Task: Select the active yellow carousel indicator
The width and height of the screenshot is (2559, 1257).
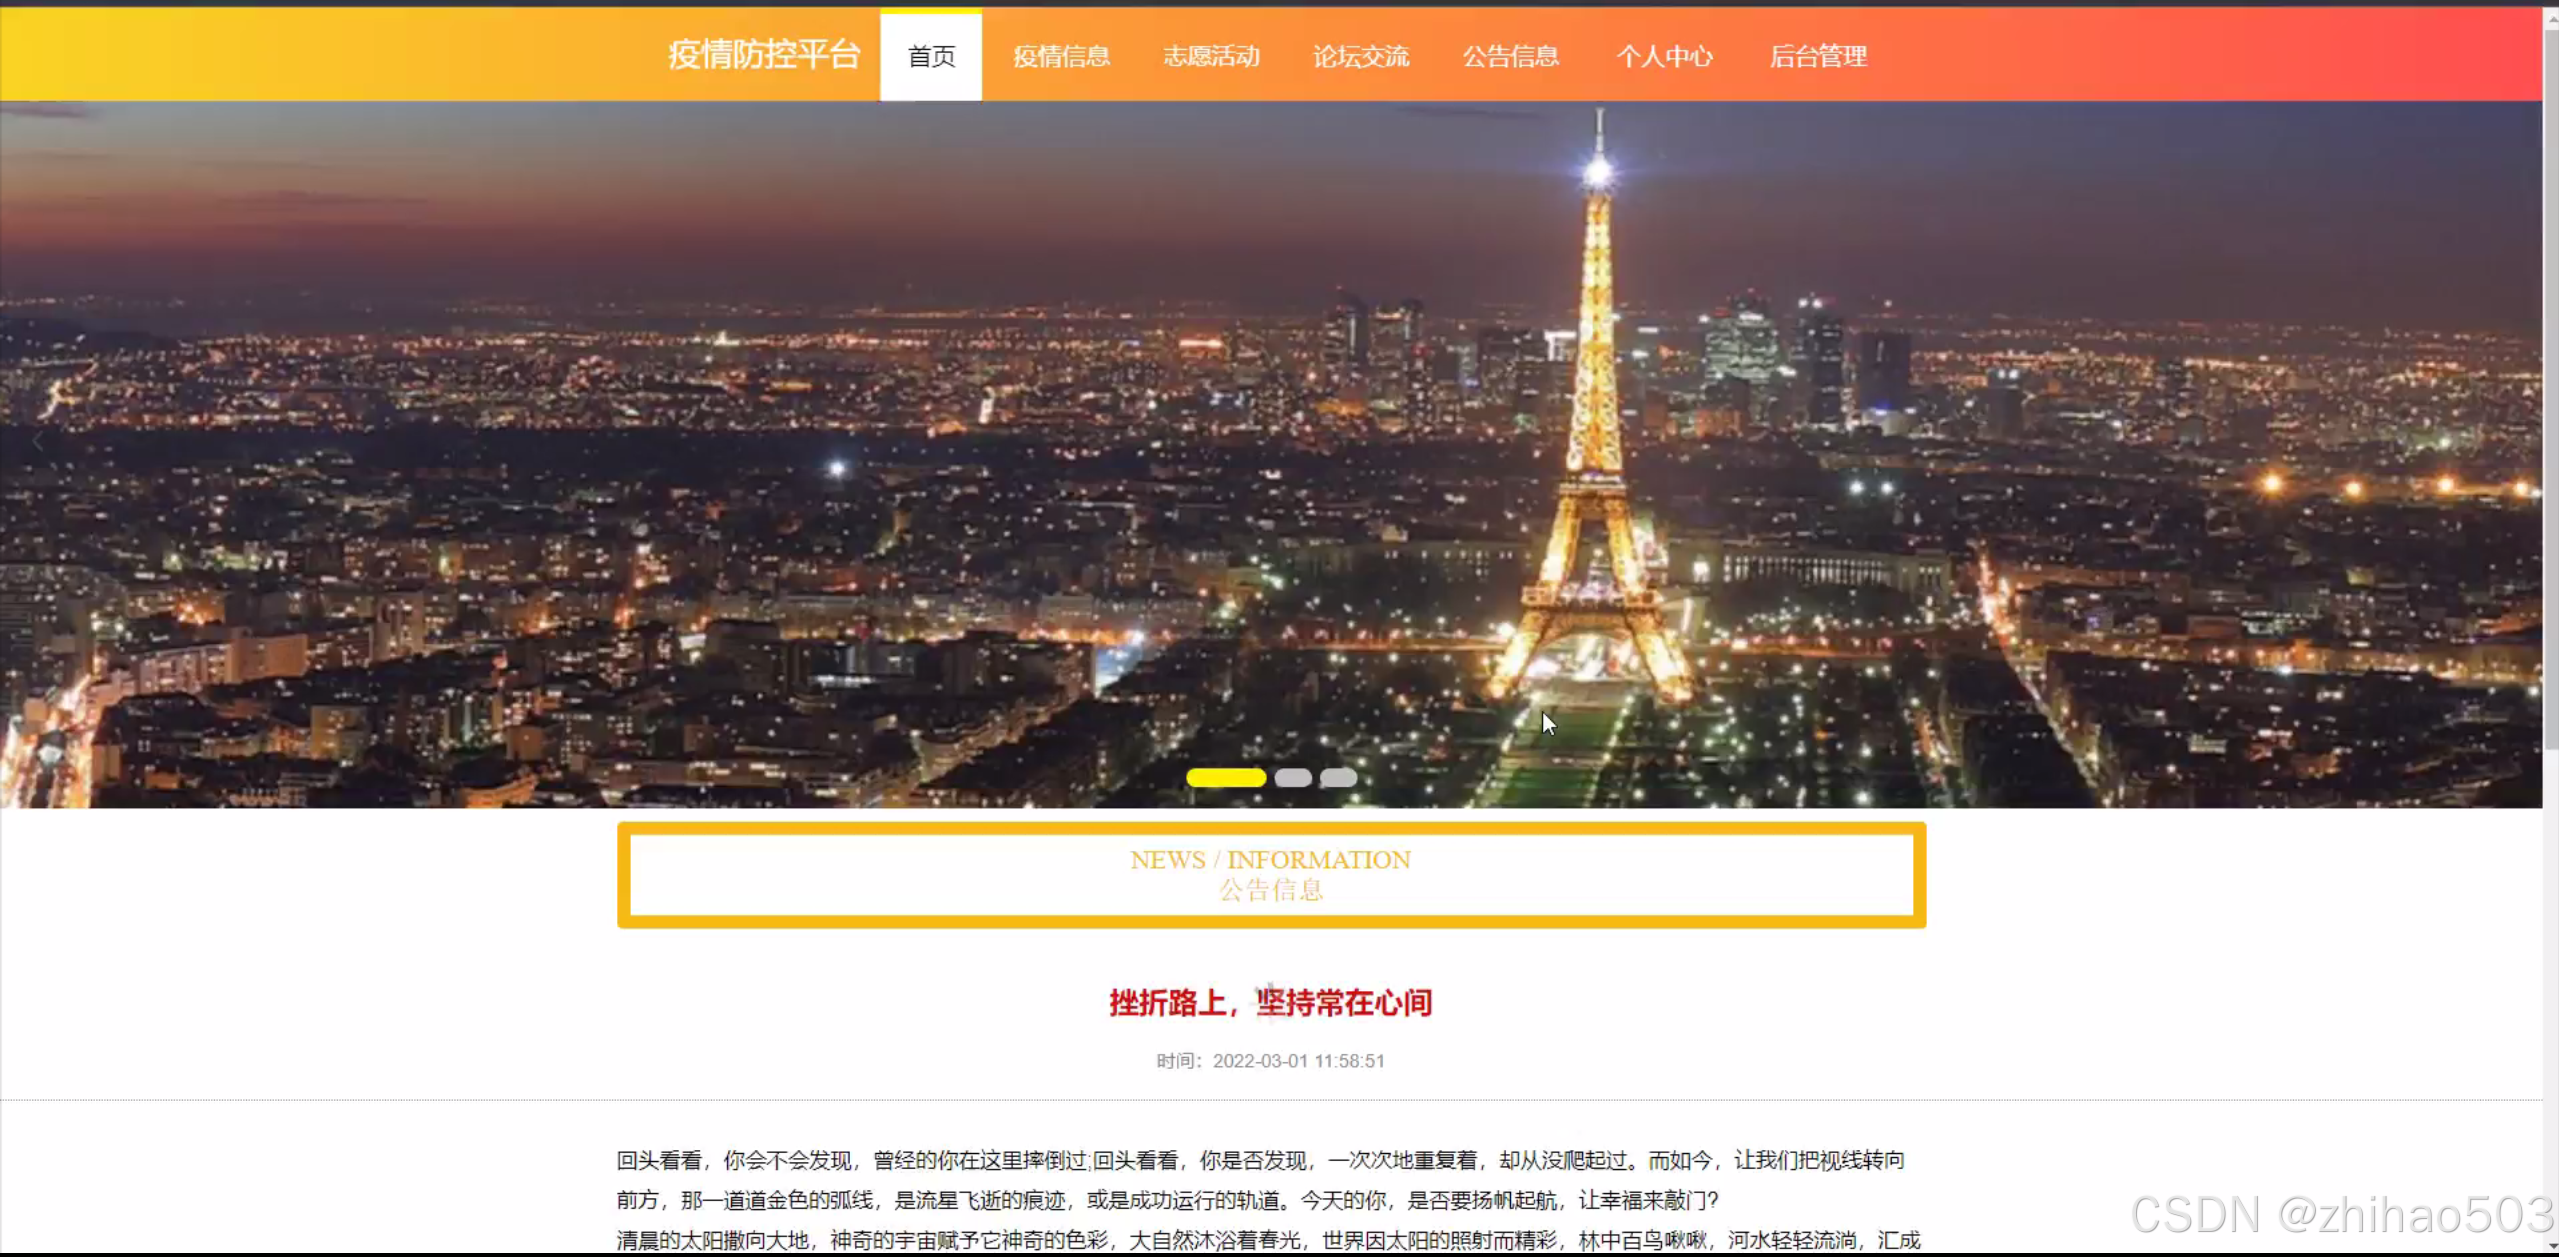Action: coord(1225,778)
